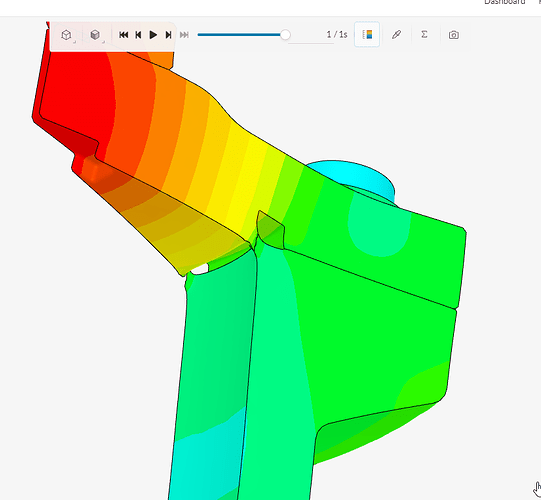The width and height of the screenshot is (541, 500).
Task: Open the view orientation cube menu
Action: click(x=66, y=35)
